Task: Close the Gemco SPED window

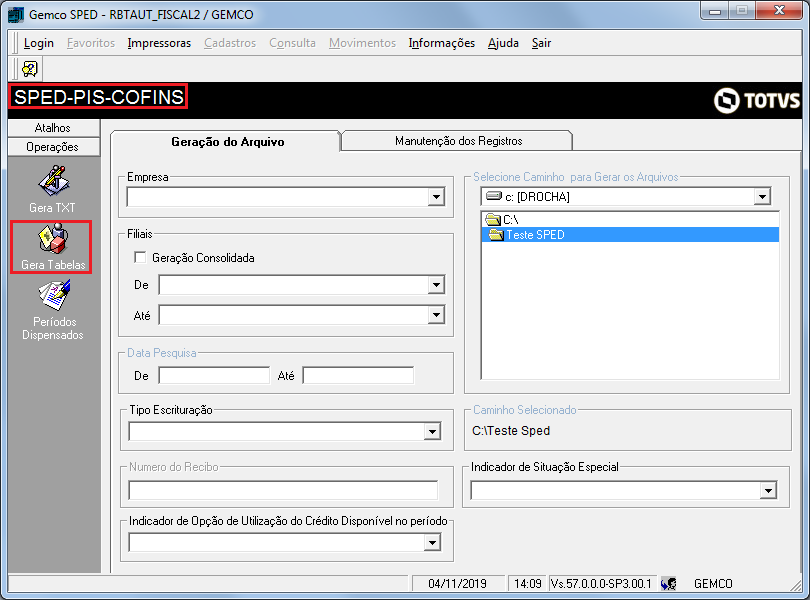Action: point(780,10)
